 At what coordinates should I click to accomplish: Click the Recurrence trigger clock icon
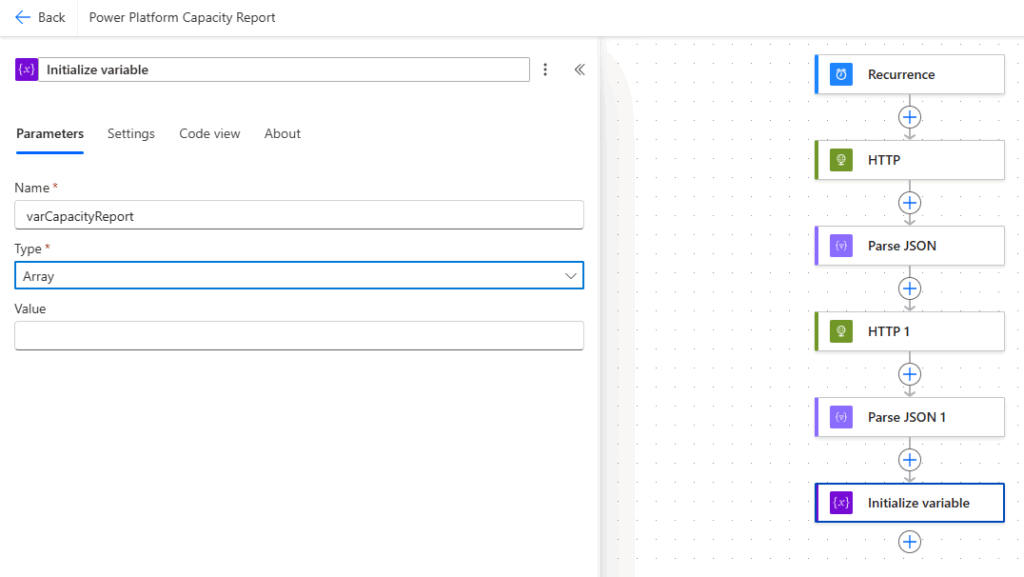pos(841,75)
